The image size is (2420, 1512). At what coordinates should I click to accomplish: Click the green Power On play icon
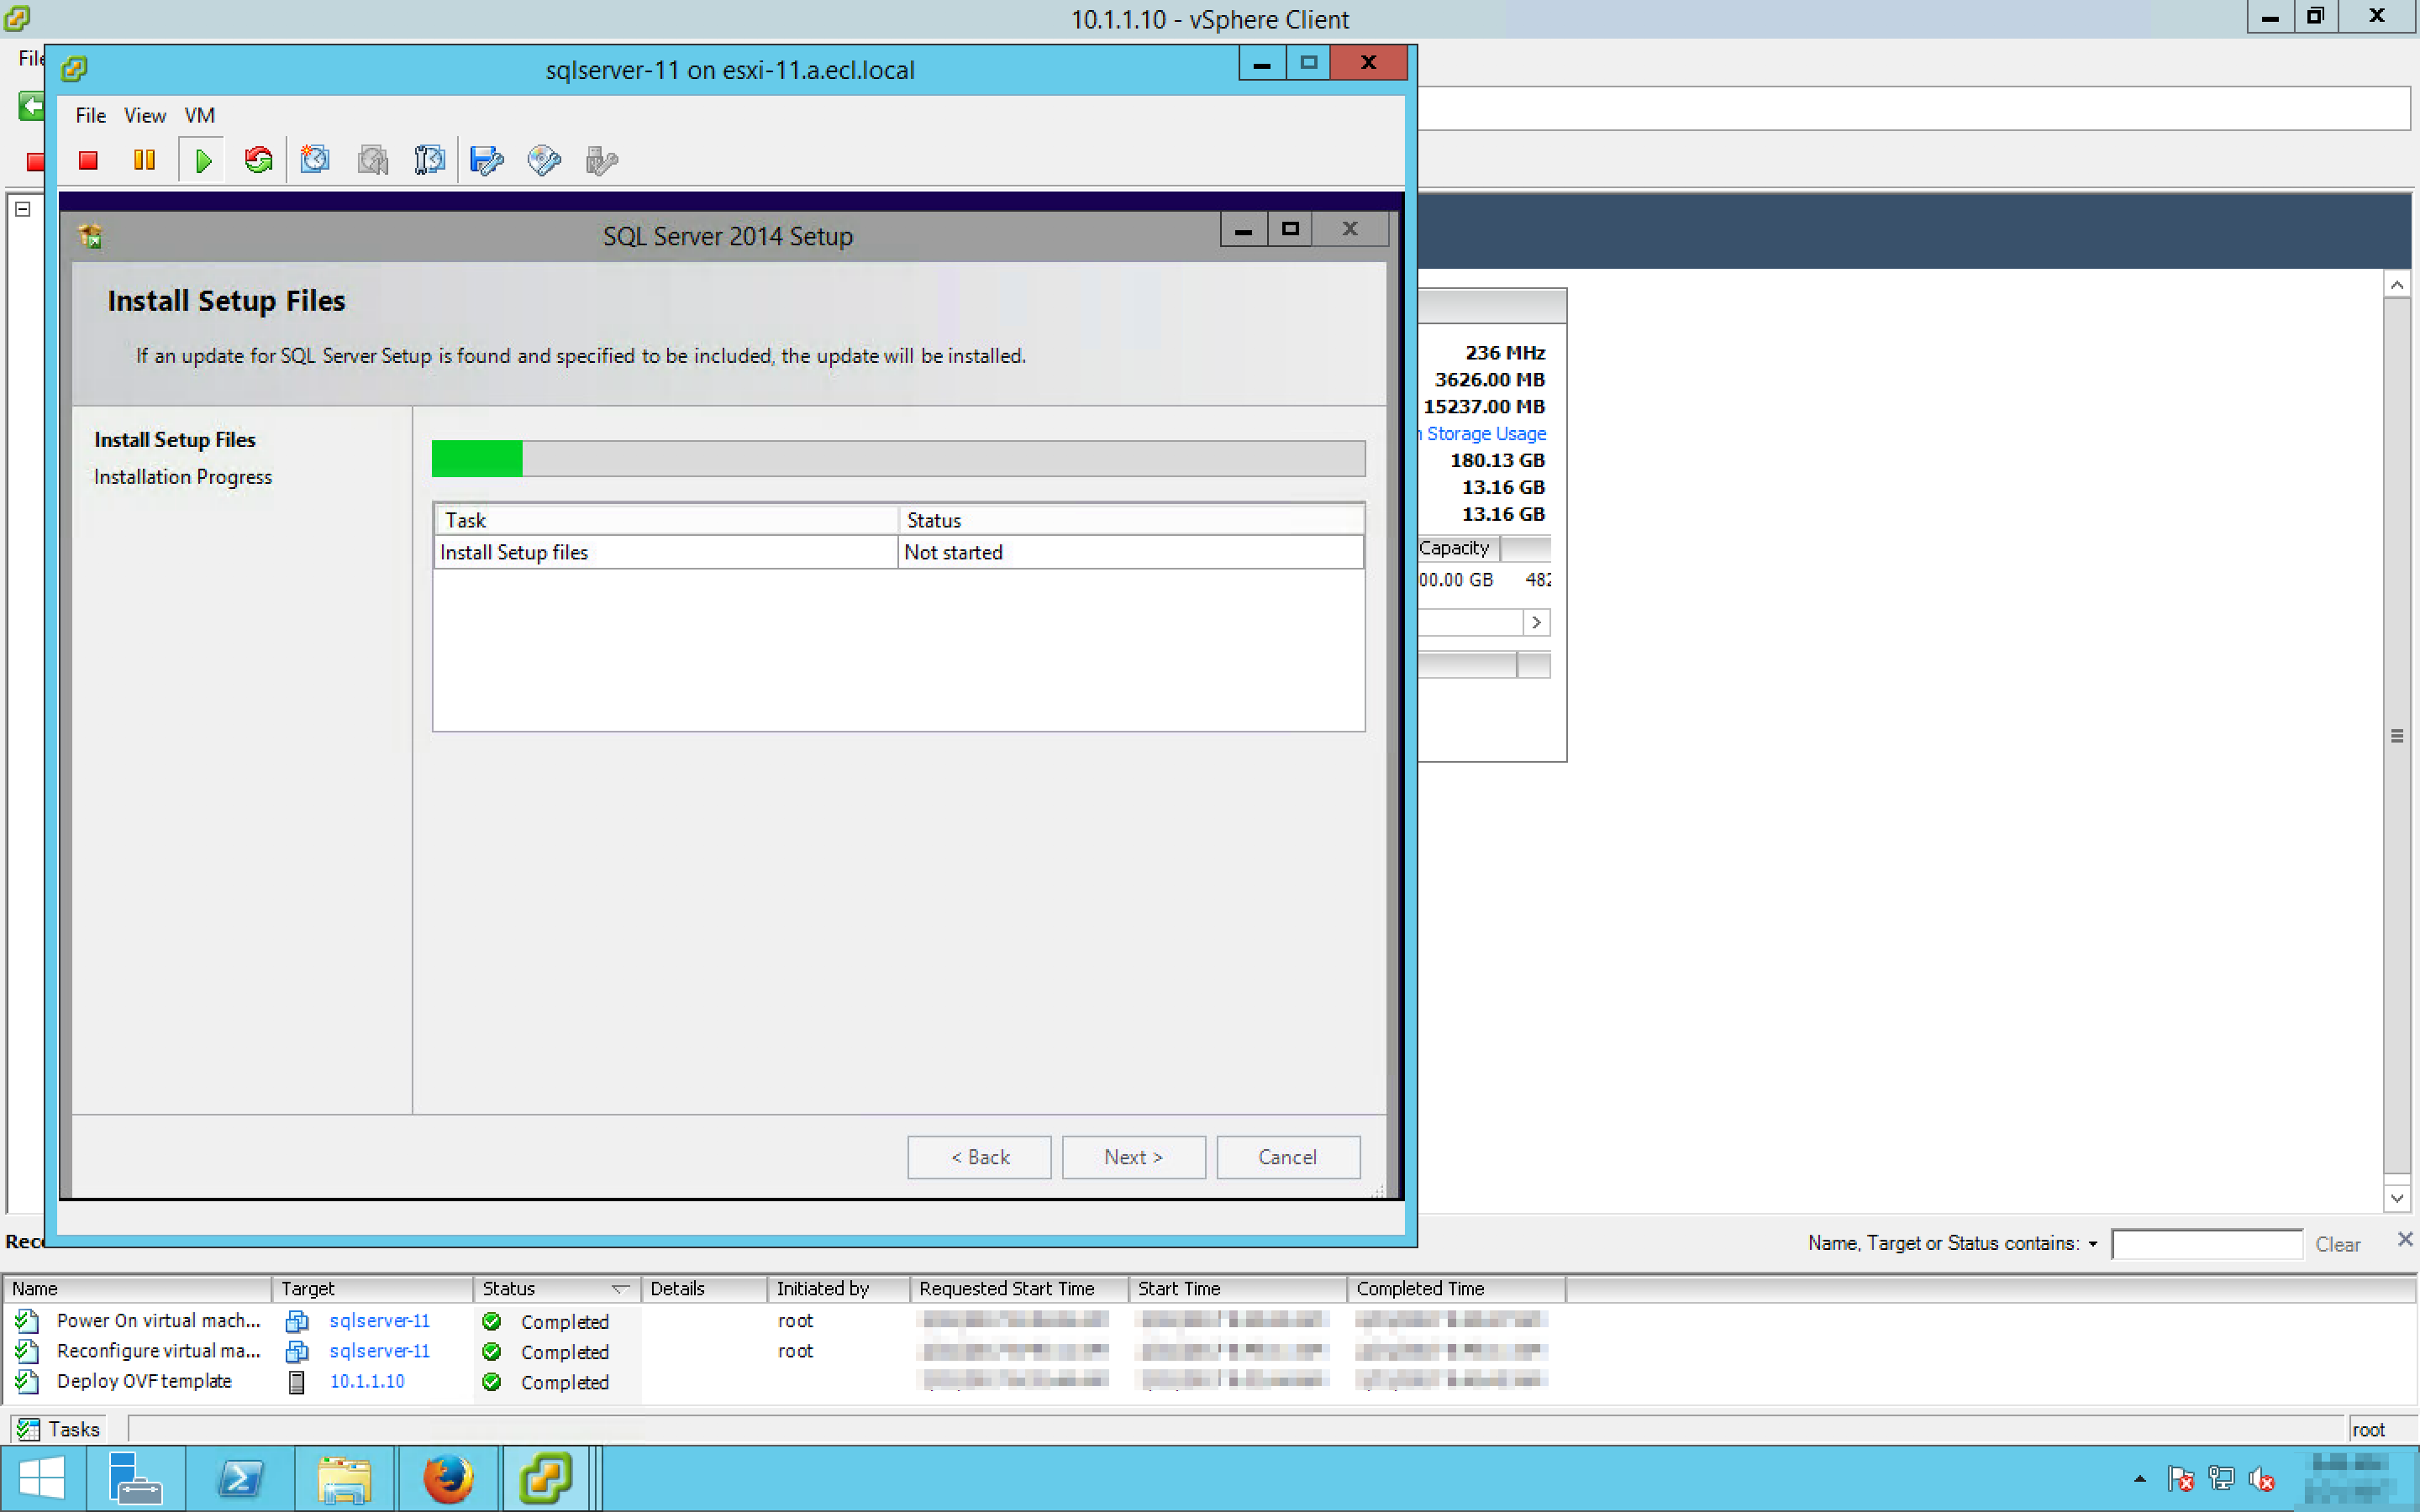tap(203, 160)
